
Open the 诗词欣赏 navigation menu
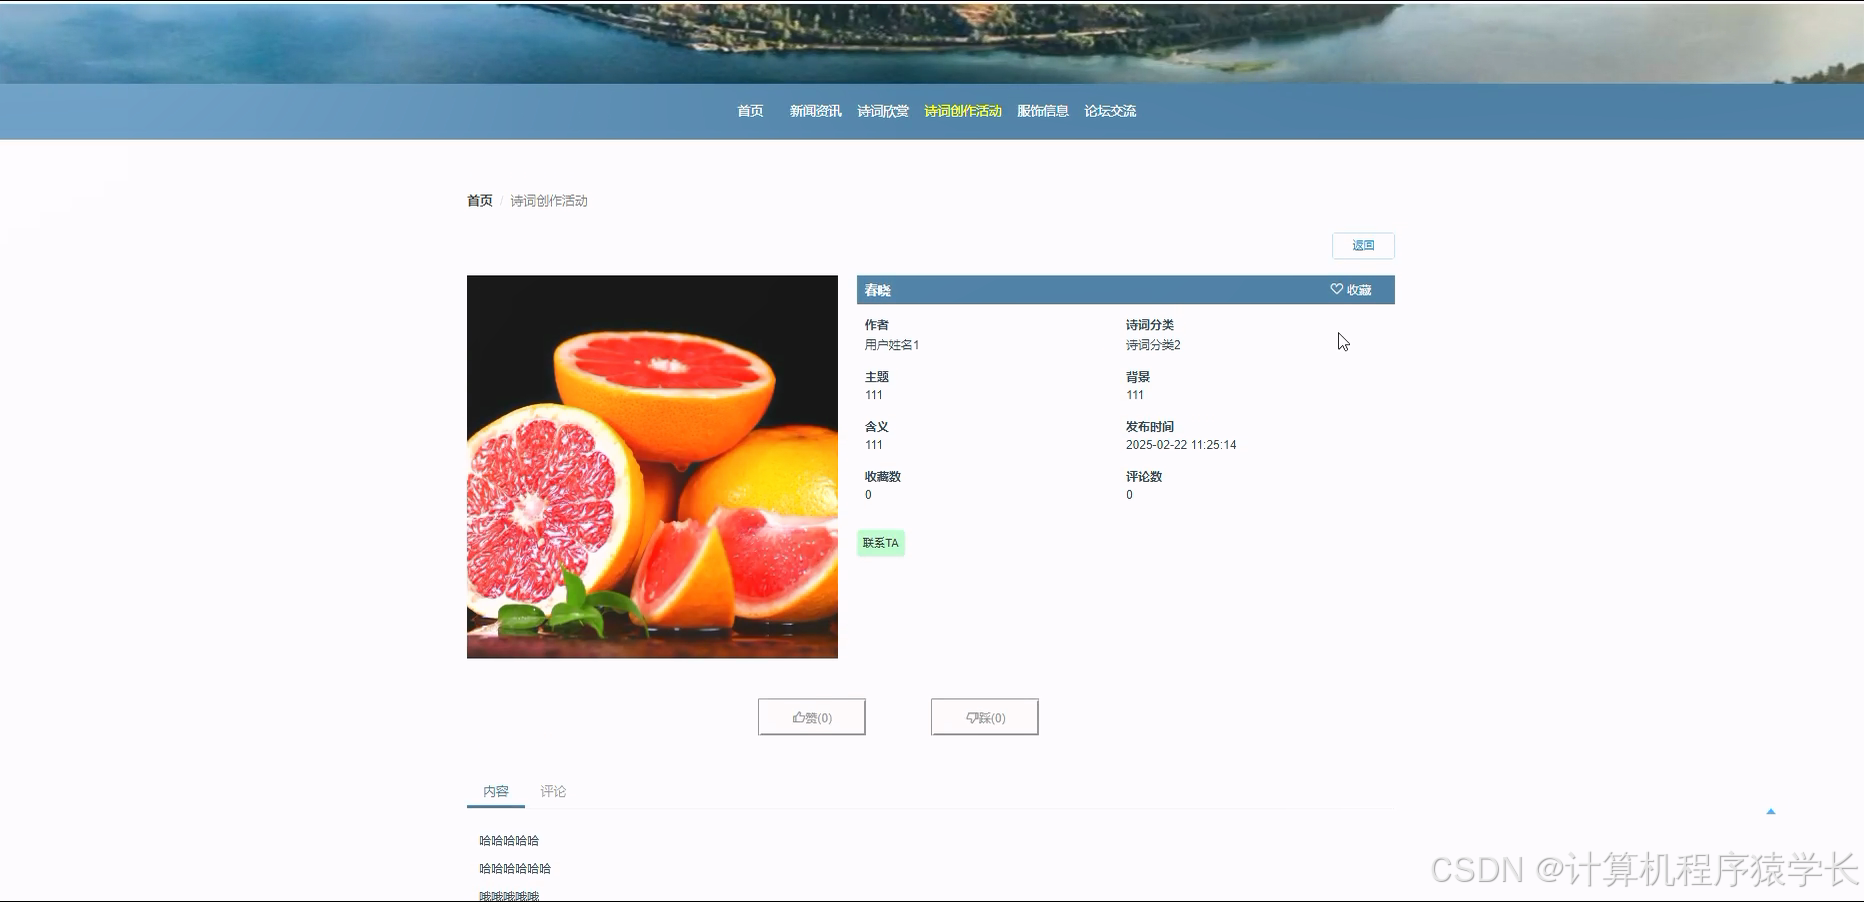pos(882,111)
